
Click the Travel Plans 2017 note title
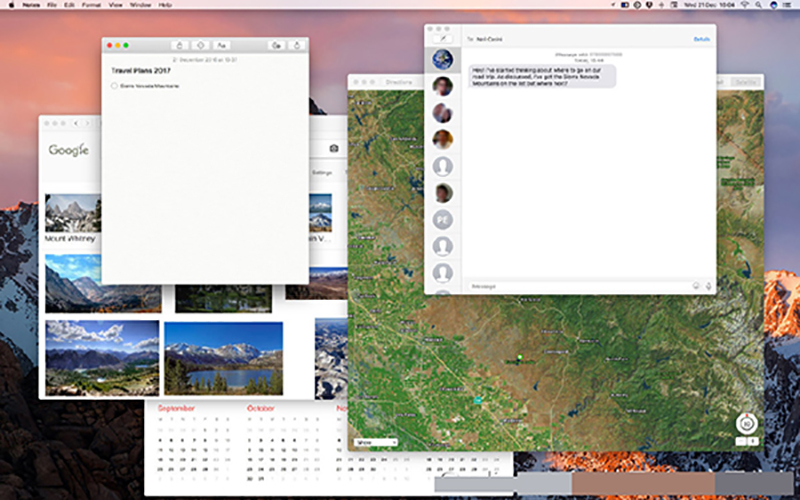141,70
